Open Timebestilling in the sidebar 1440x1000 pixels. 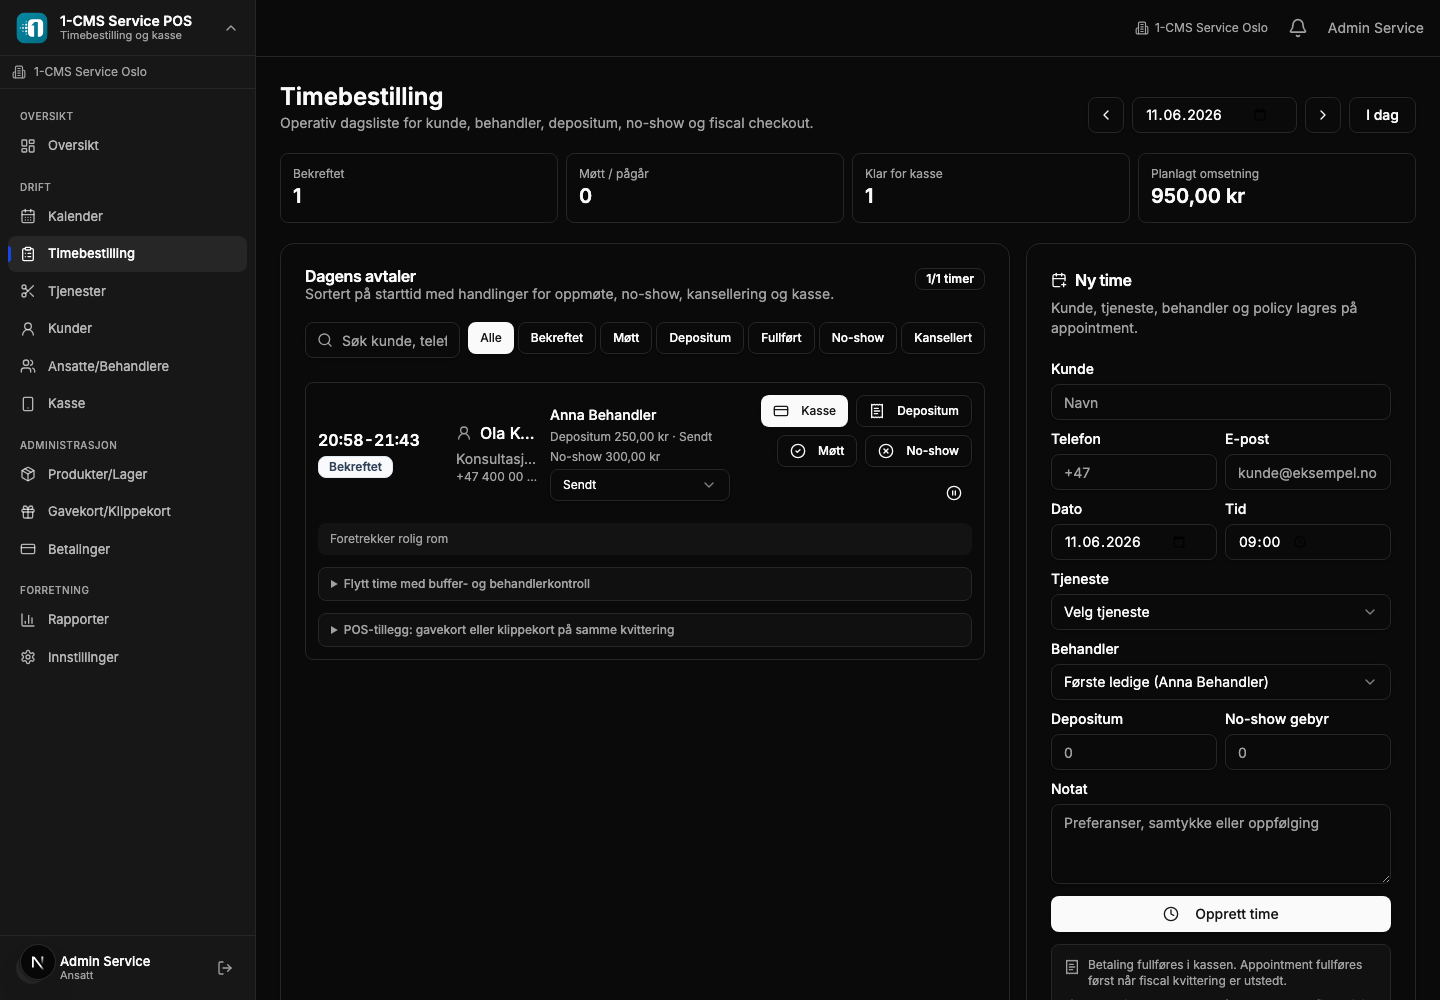click(127, 254)
